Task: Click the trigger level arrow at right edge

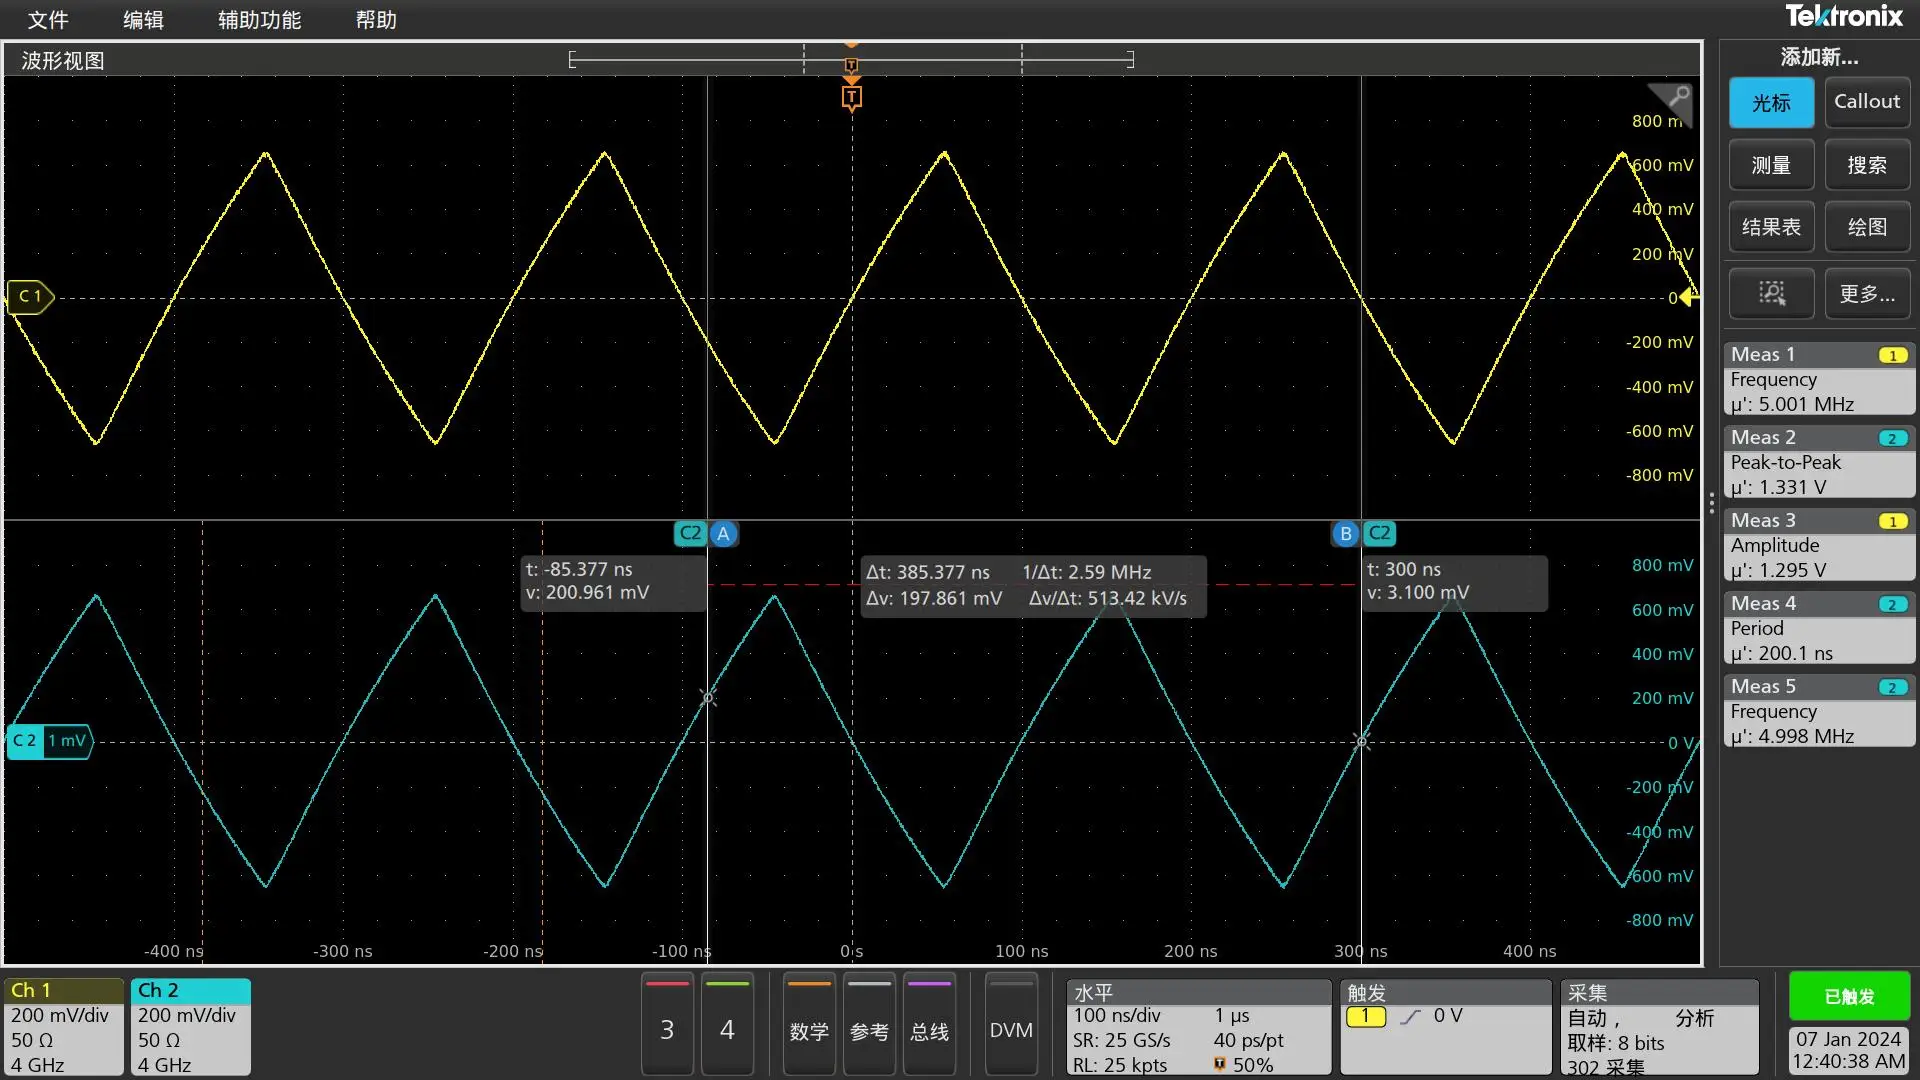Action: tap(1688, 297)
